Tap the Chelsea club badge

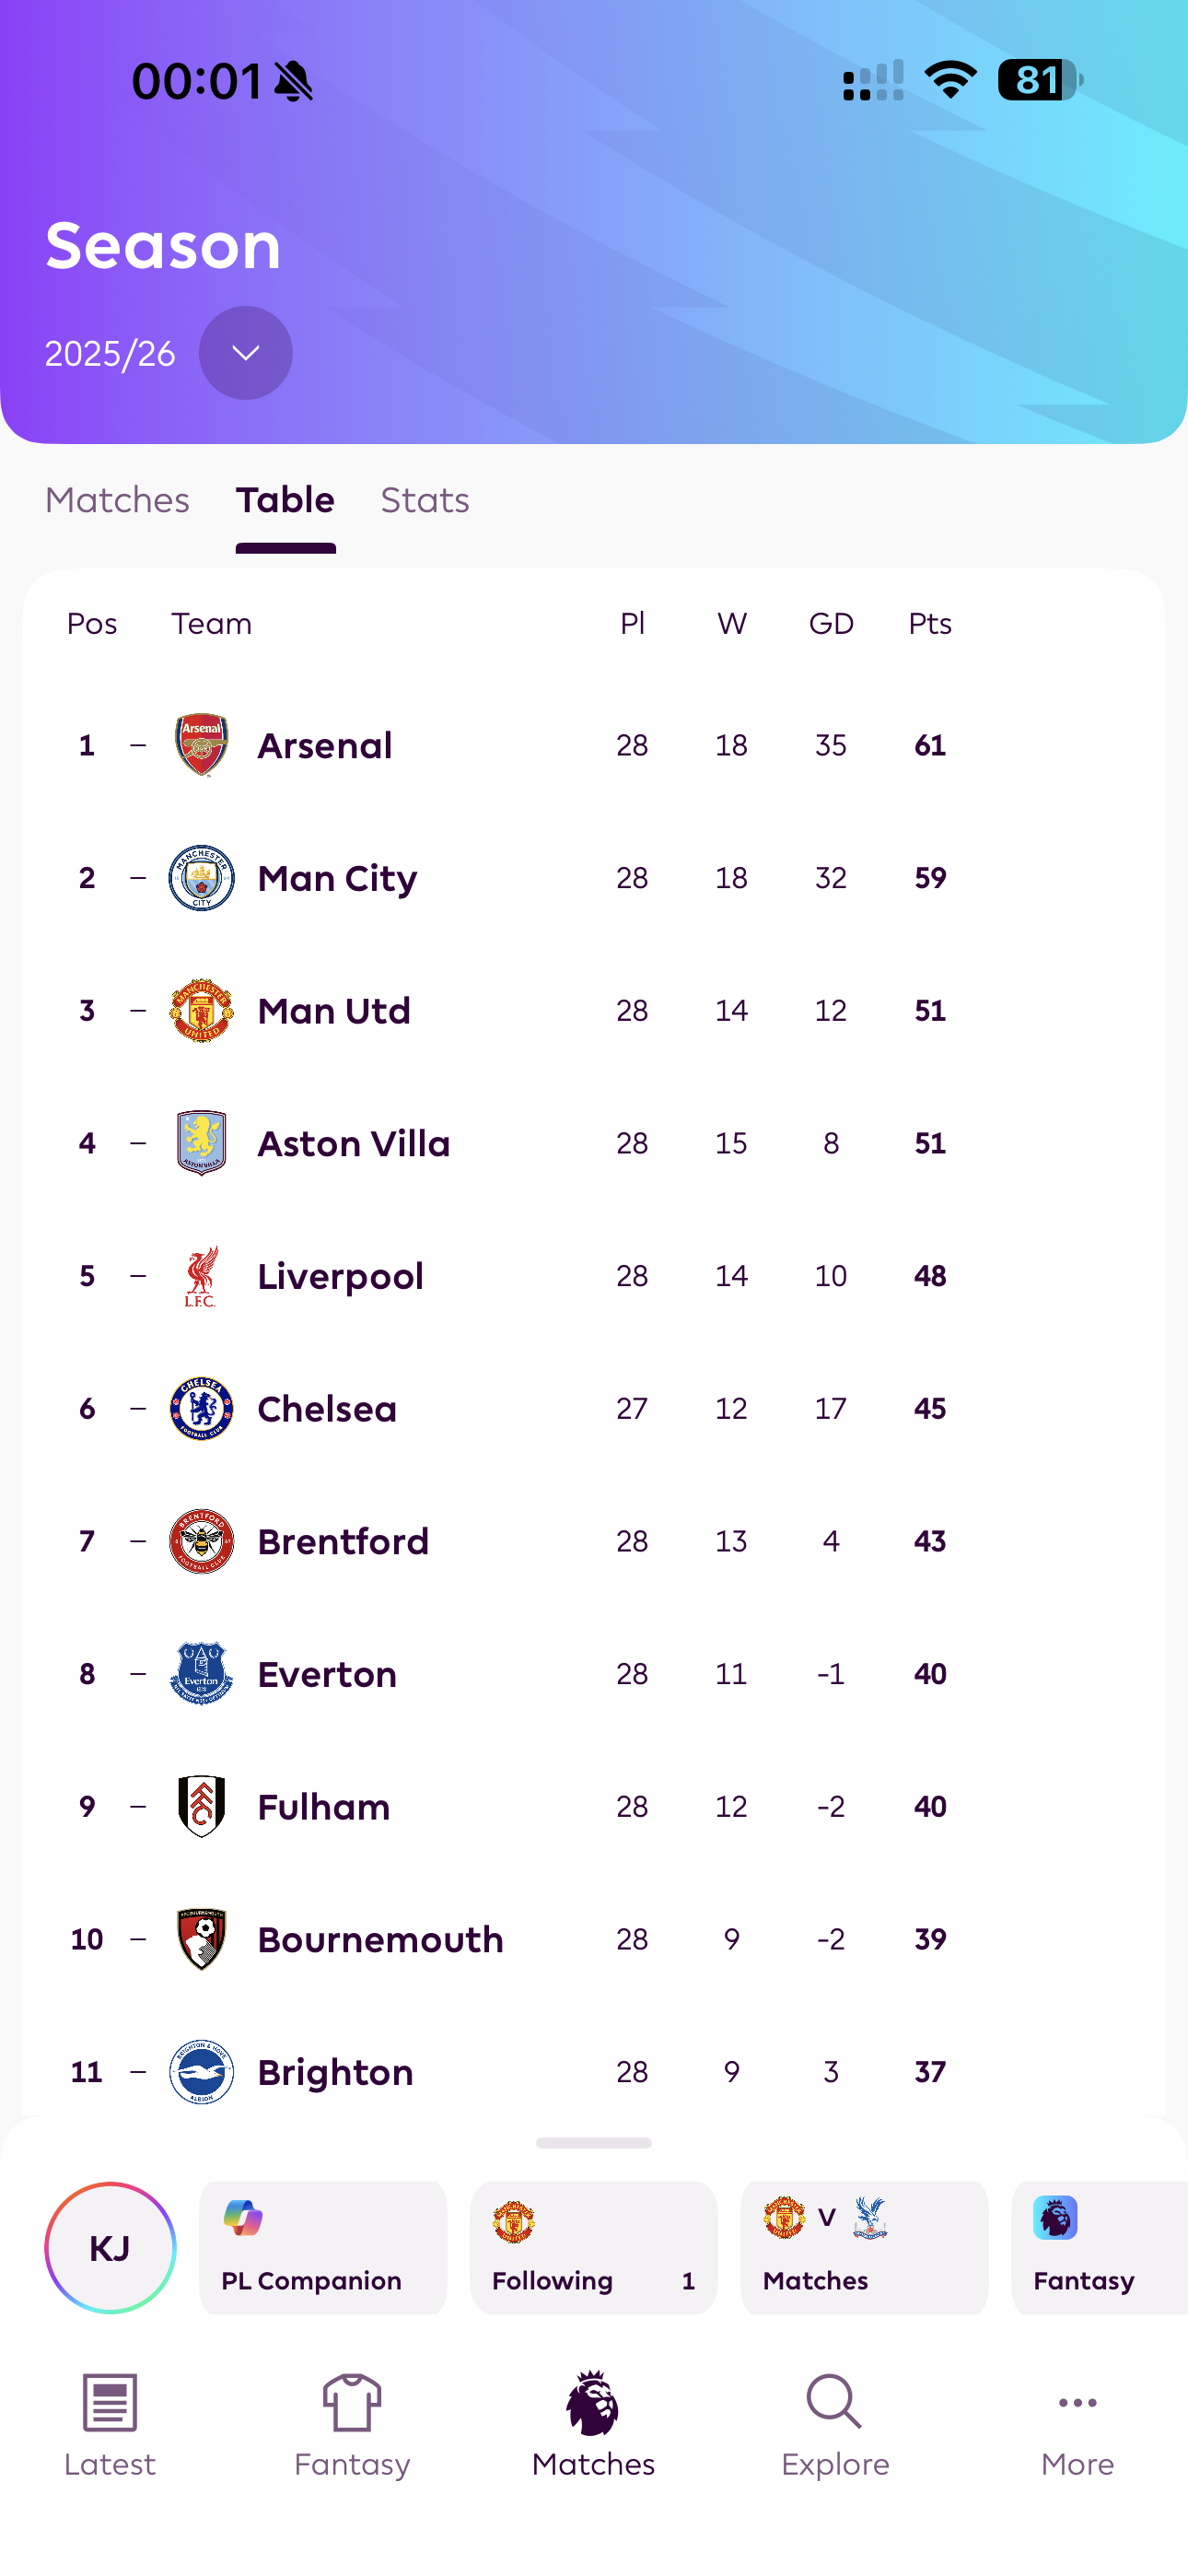(x=201, y=1408)
